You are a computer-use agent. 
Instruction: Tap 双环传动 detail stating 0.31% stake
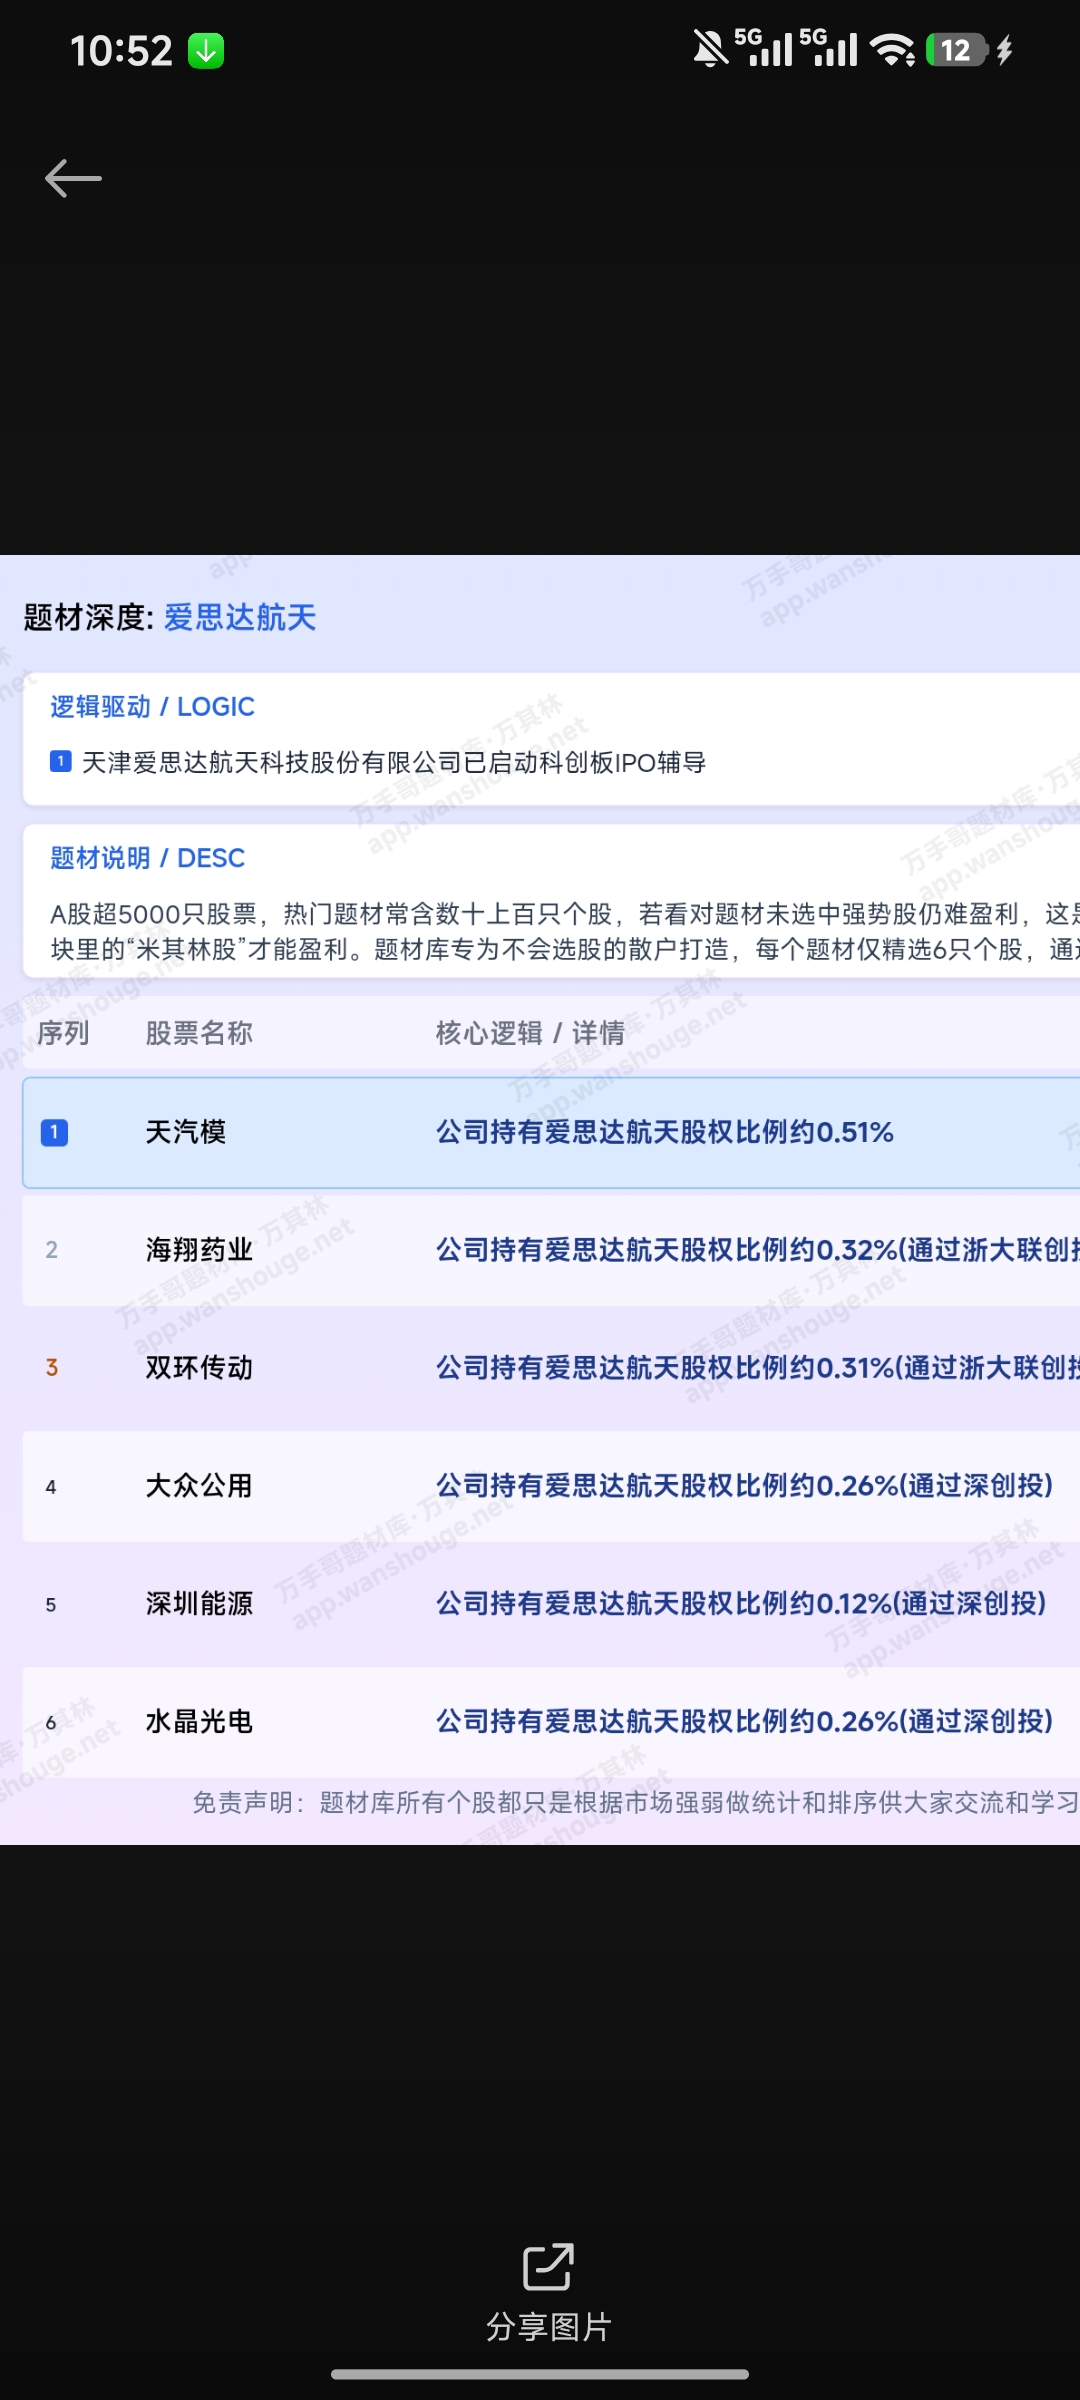[x=758, y=1368]
